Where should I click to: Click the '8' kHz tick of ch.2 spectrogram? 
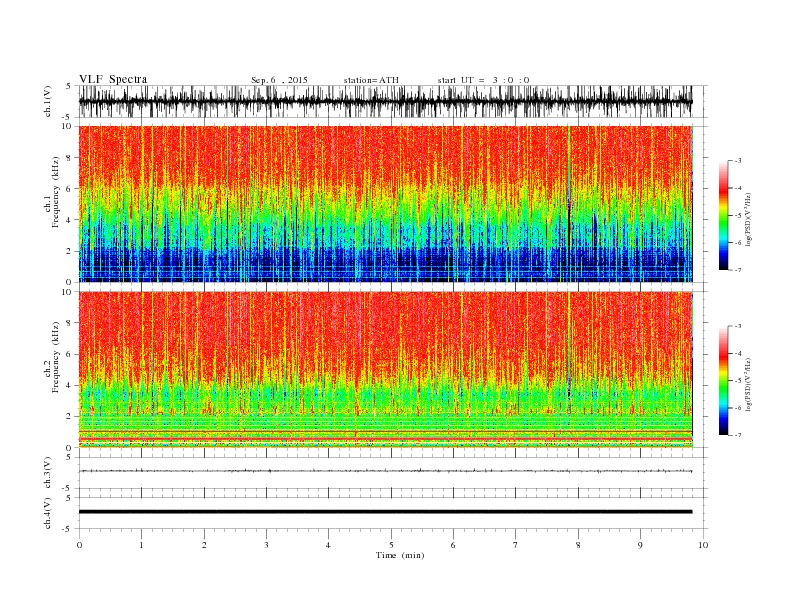coord(69,323)
